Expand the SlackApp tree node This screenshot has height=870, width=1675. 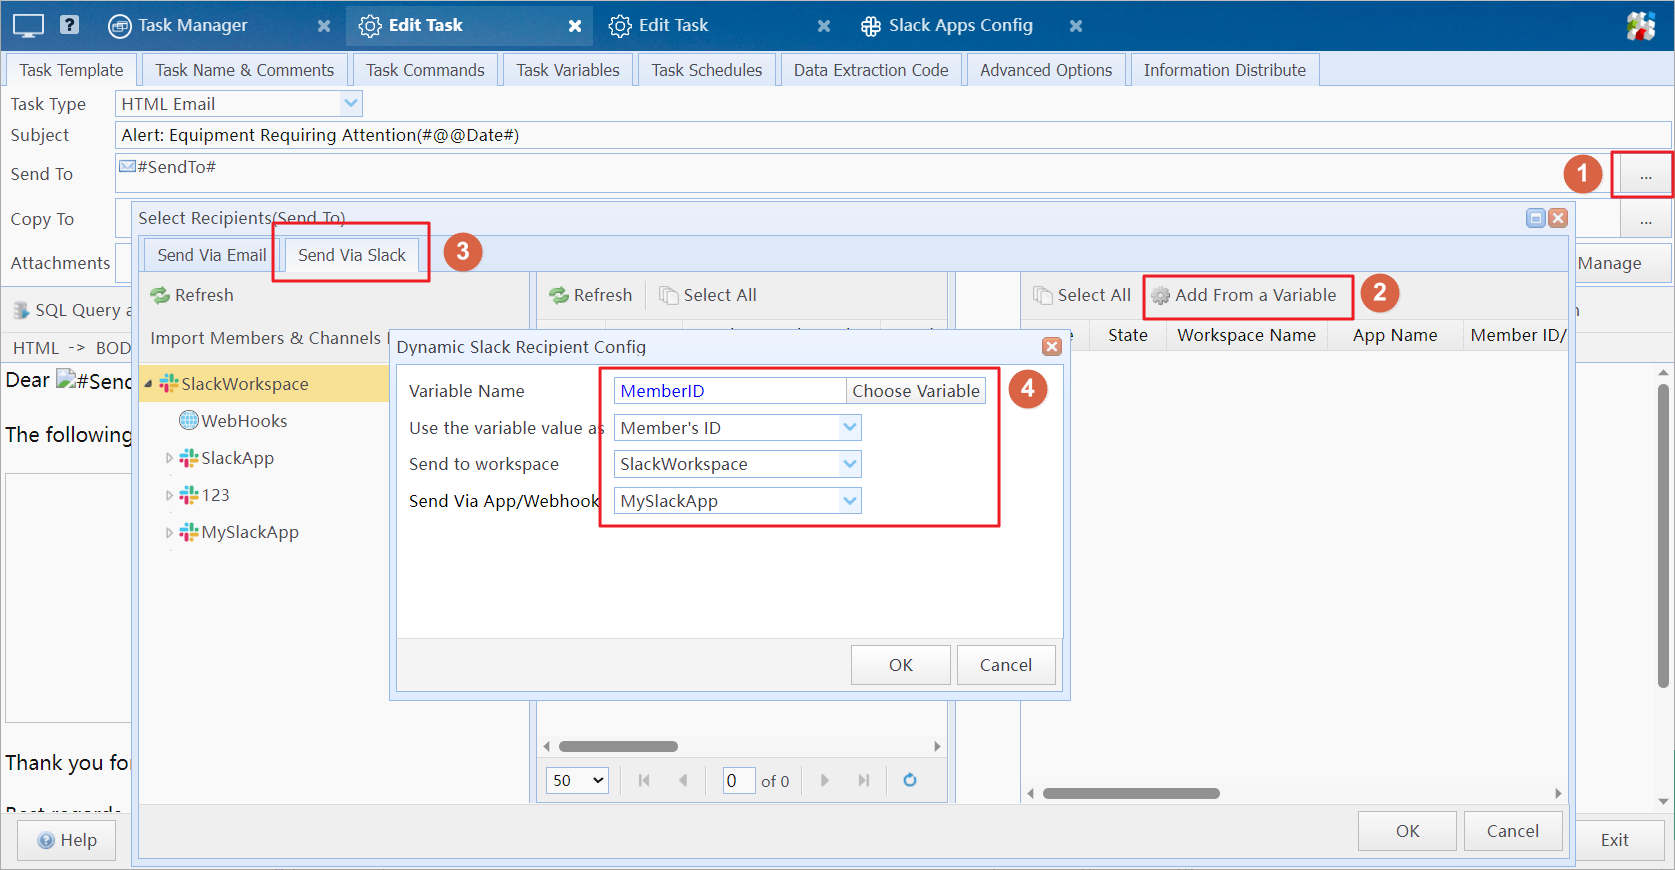point(169,458)
